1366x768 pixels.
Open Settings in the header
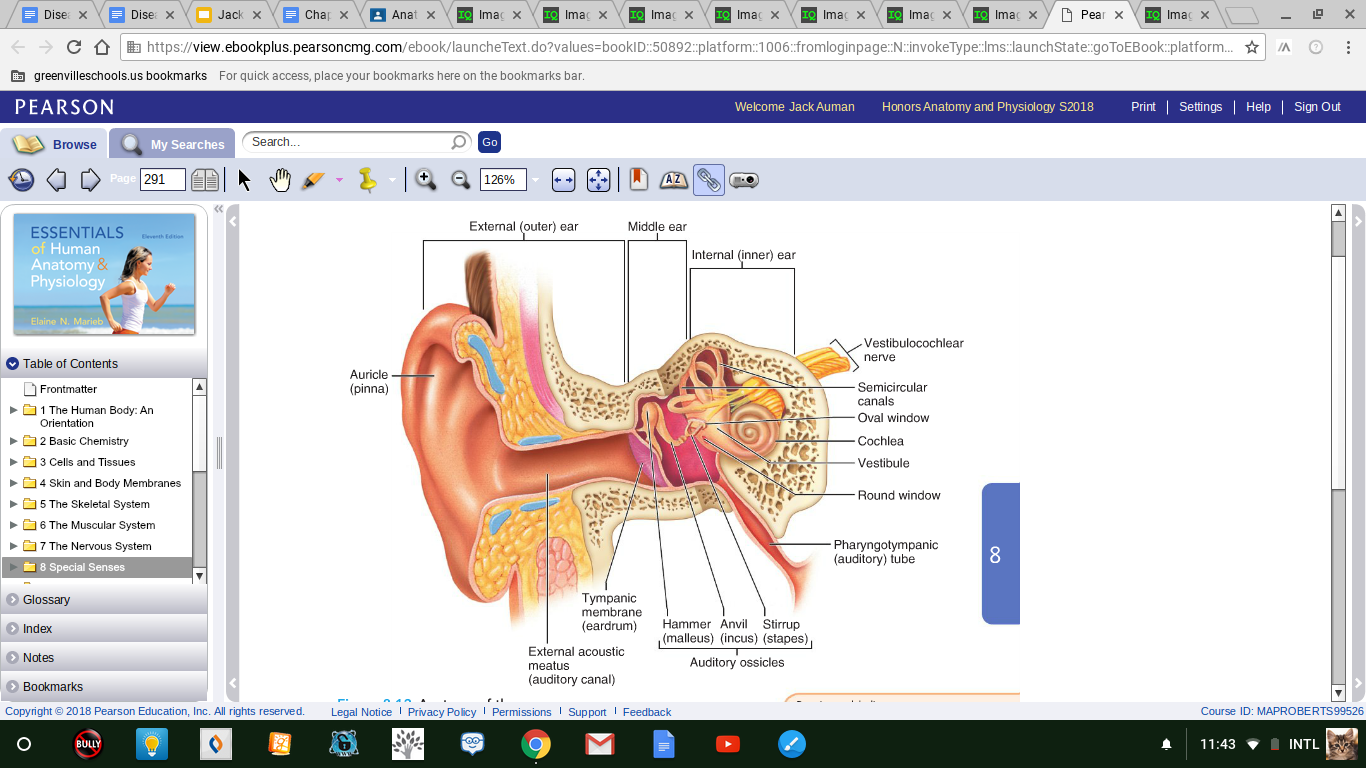(x=1200, y=107)
